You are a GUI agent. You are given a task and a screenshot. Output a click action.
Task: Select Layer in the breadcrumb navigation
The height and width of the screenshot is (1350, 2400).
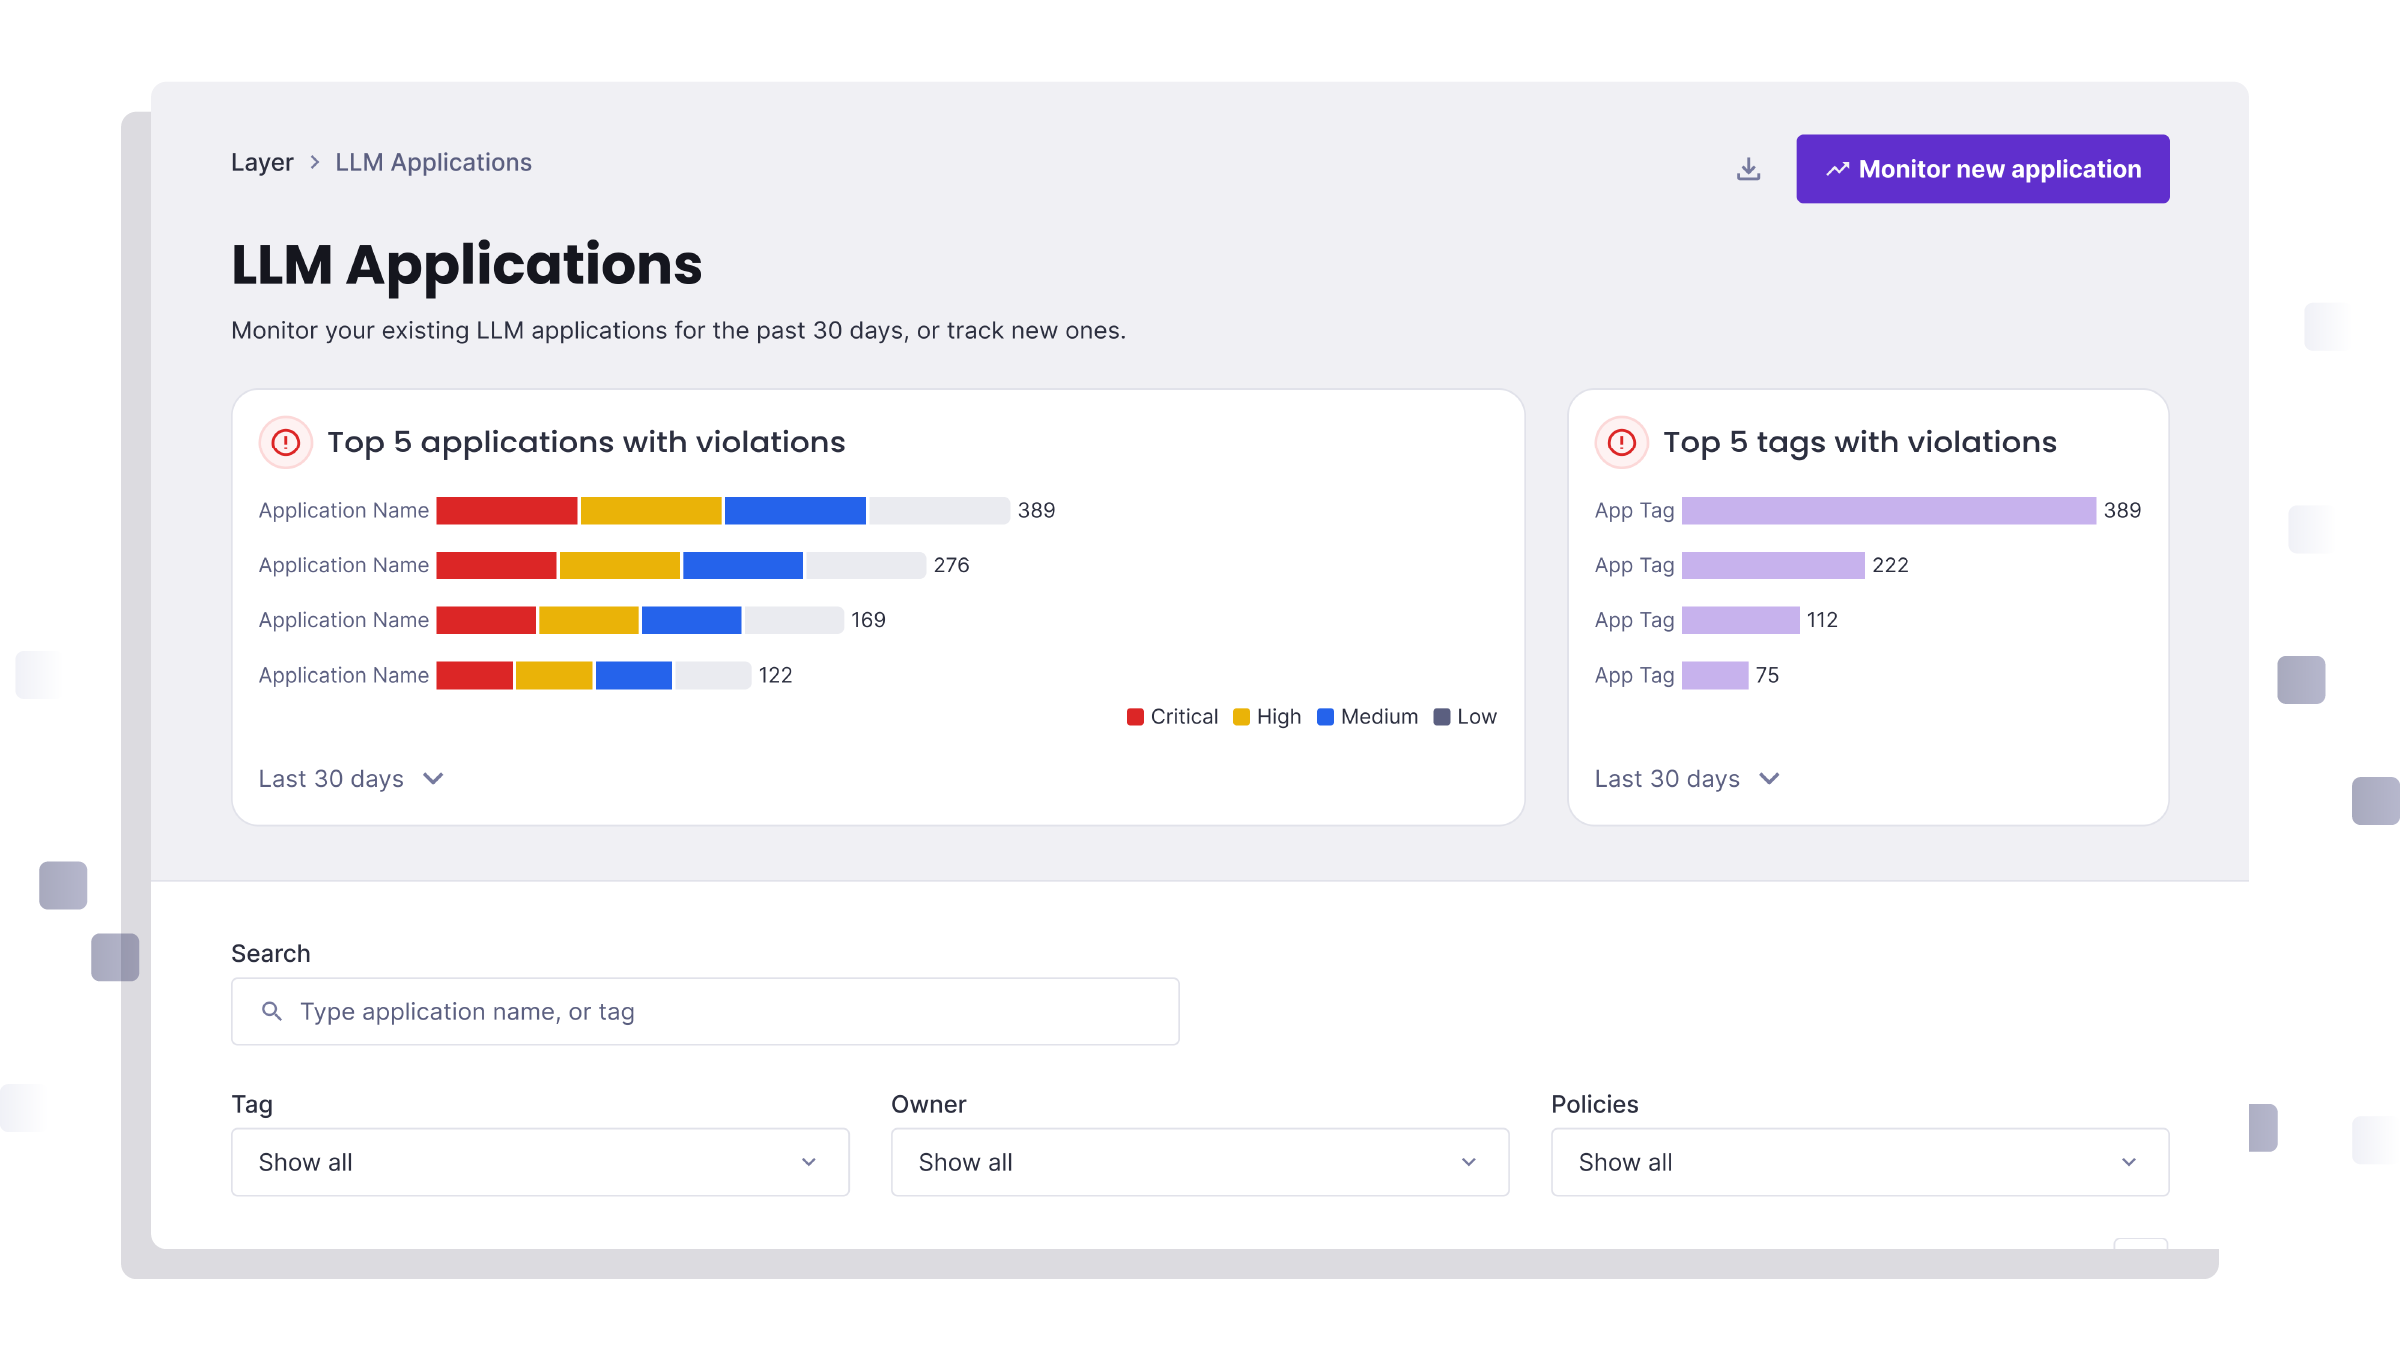point(262,161)
